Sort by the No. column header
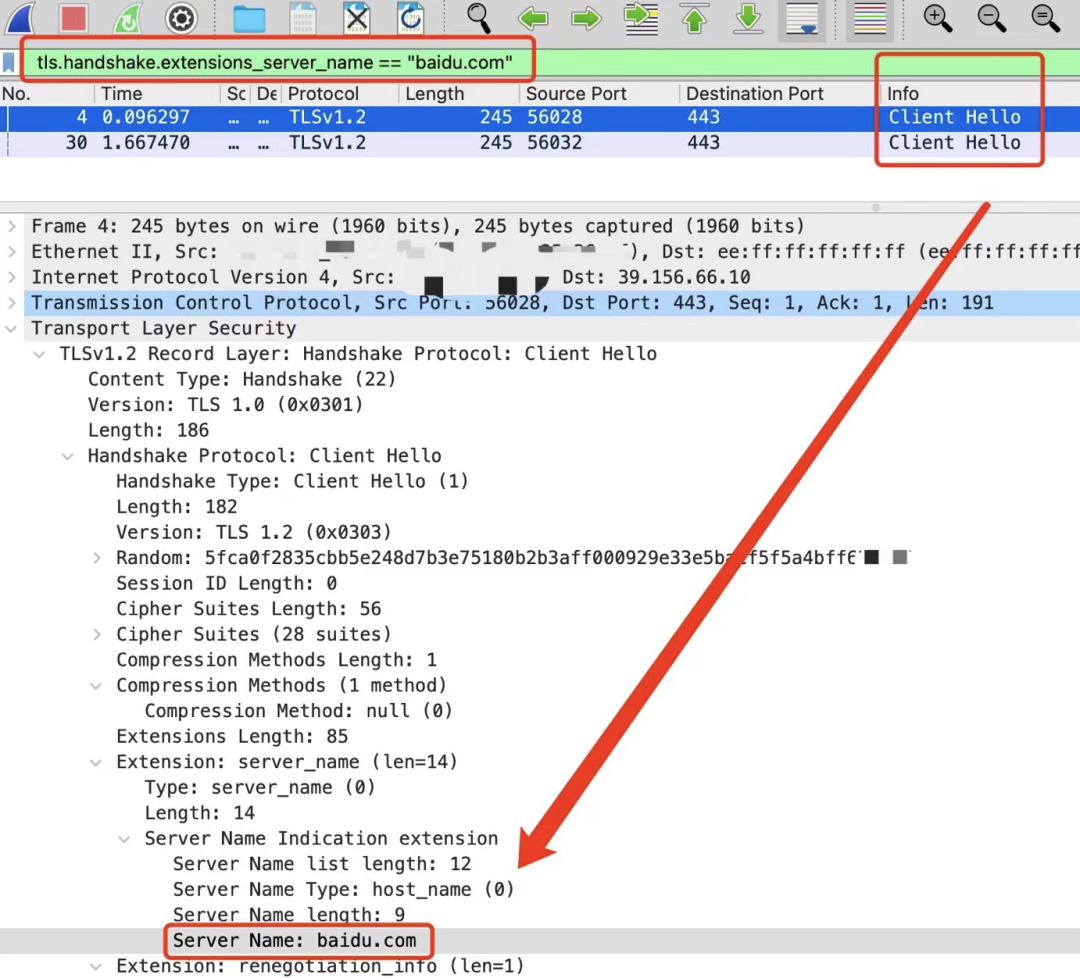 [x=47, y=94]
